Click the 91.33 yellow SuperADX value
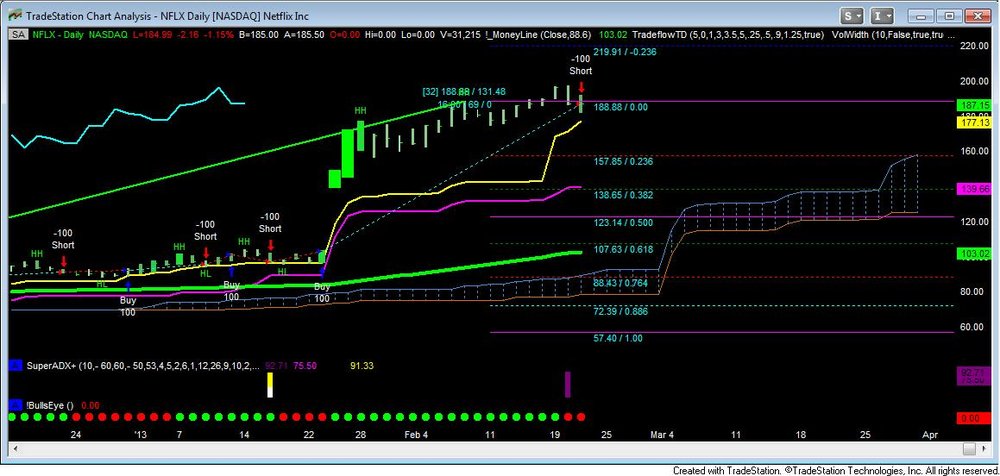This screenshot has height=476, width=1000. (x=362, y=366)
